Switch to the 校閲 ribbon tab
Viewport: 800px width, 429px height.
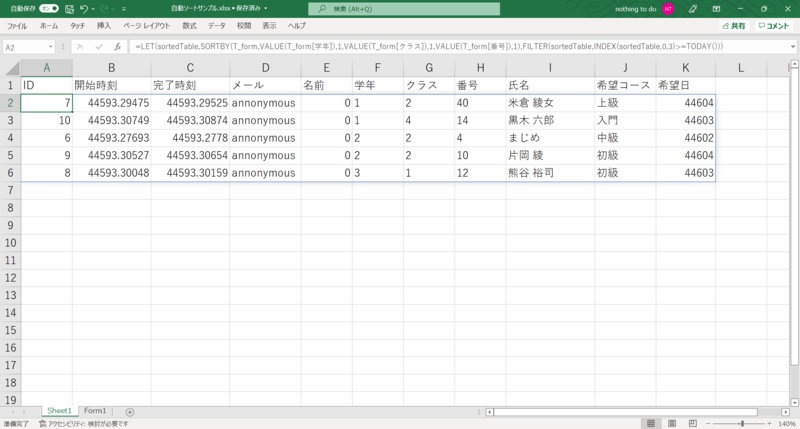(x=244, y=26)
